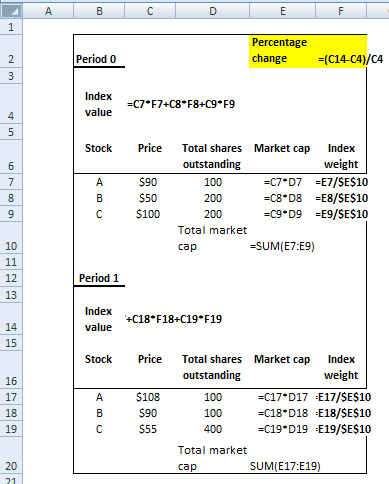Click the yellow 'Percentage change' cell
The width and height of the screenshot is (389, 484).
click(x=282, y=51)
